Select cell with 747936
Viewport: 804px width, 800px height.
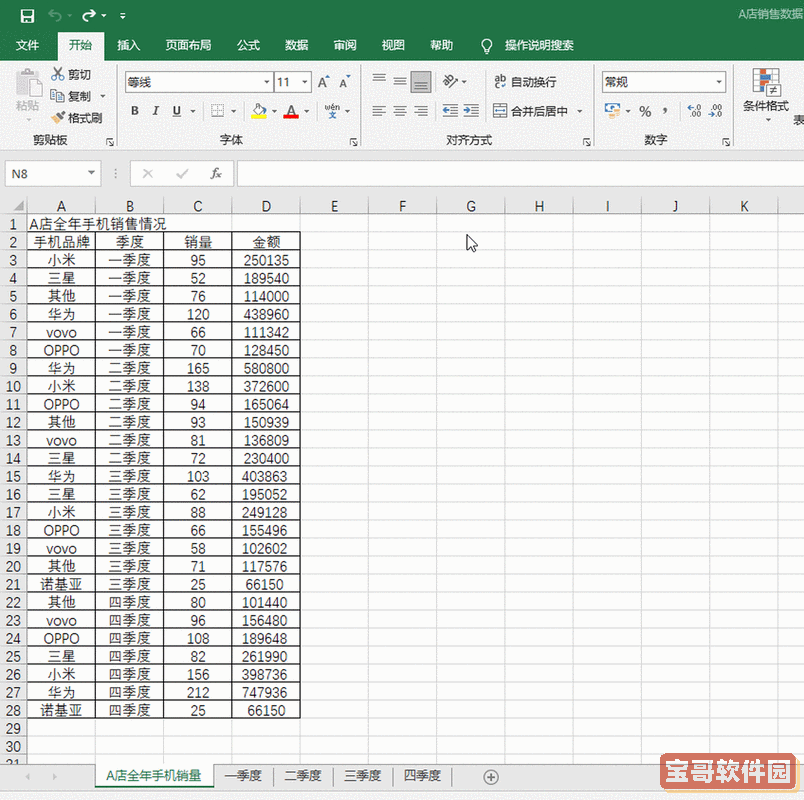coord(266,692)
